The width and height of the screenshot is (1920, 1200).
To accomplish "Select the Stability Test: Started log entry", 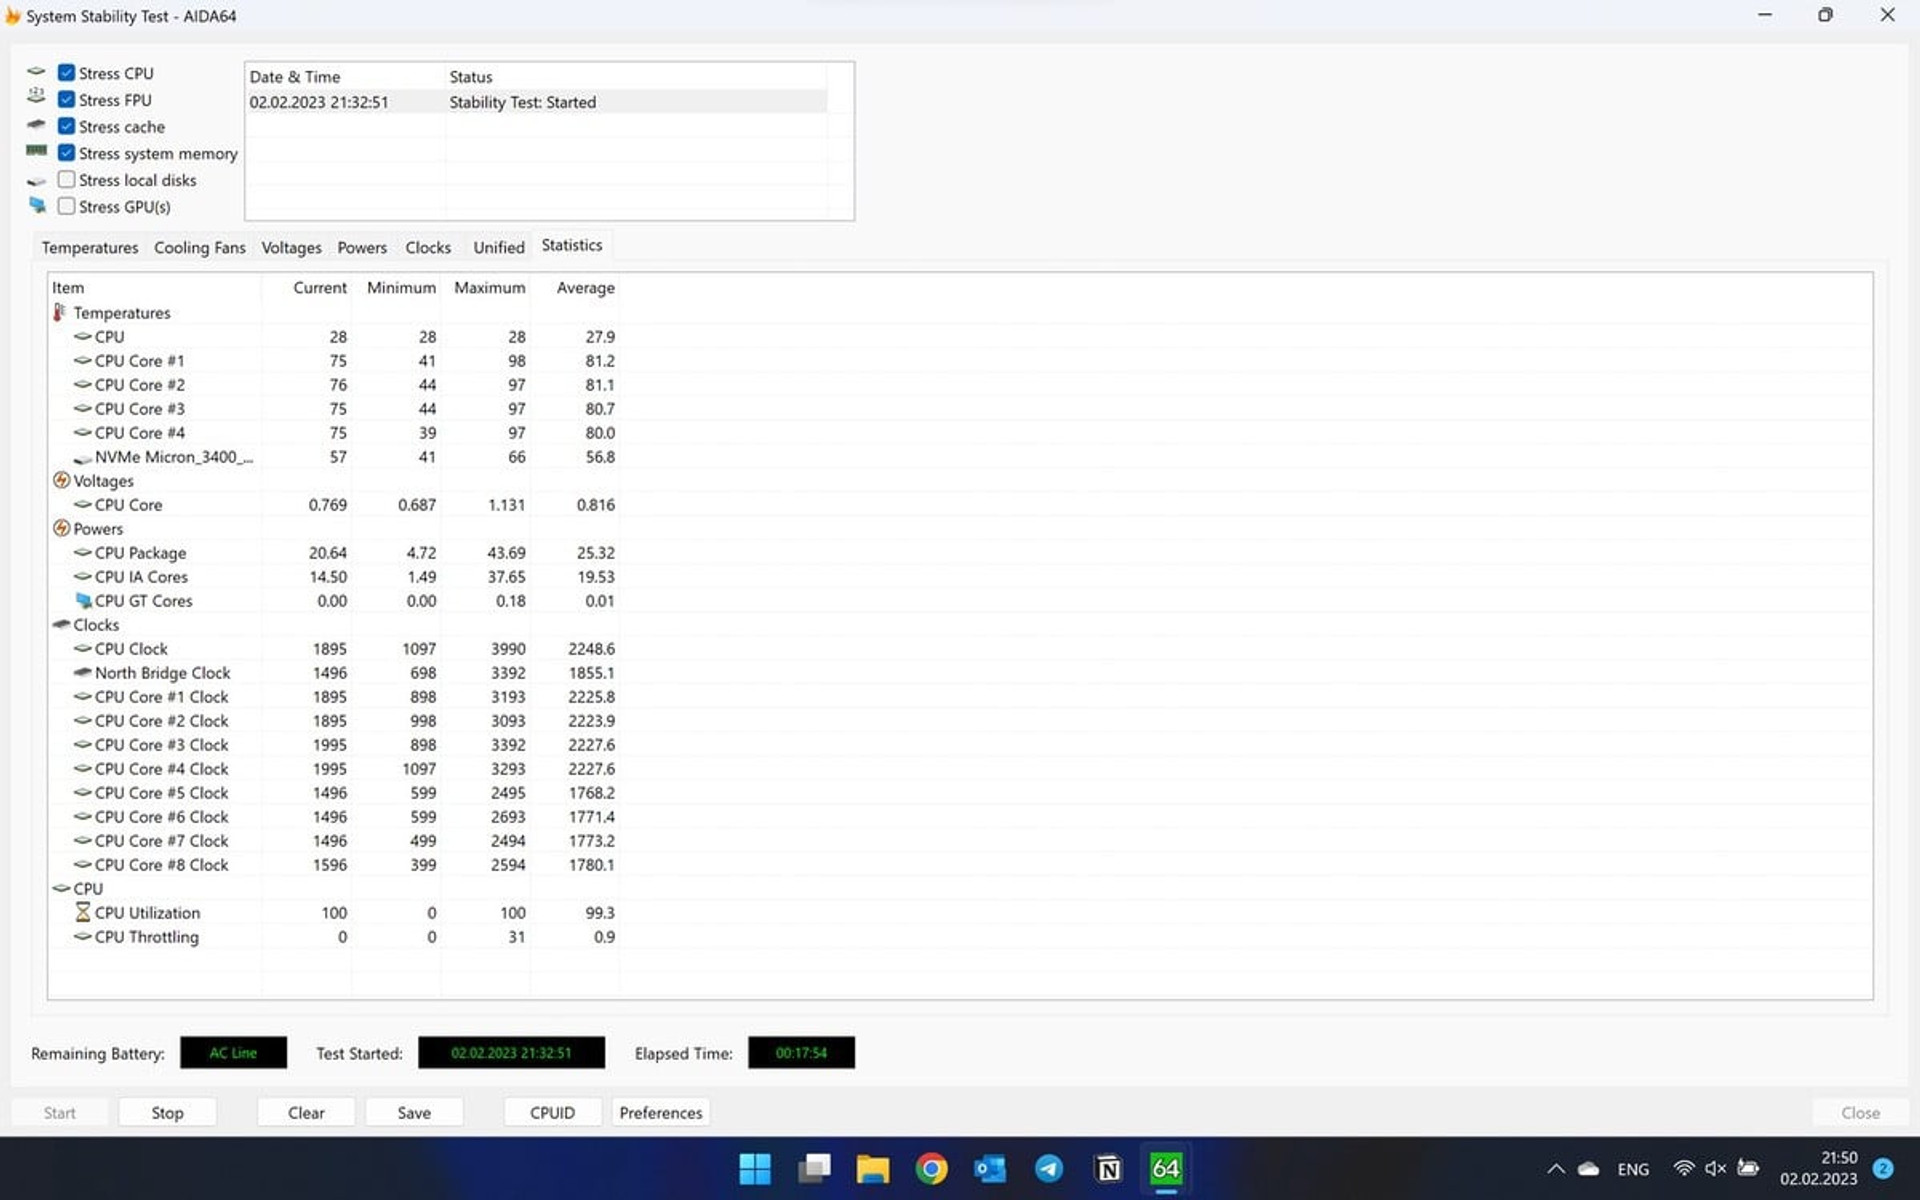I will coord(536,102).
